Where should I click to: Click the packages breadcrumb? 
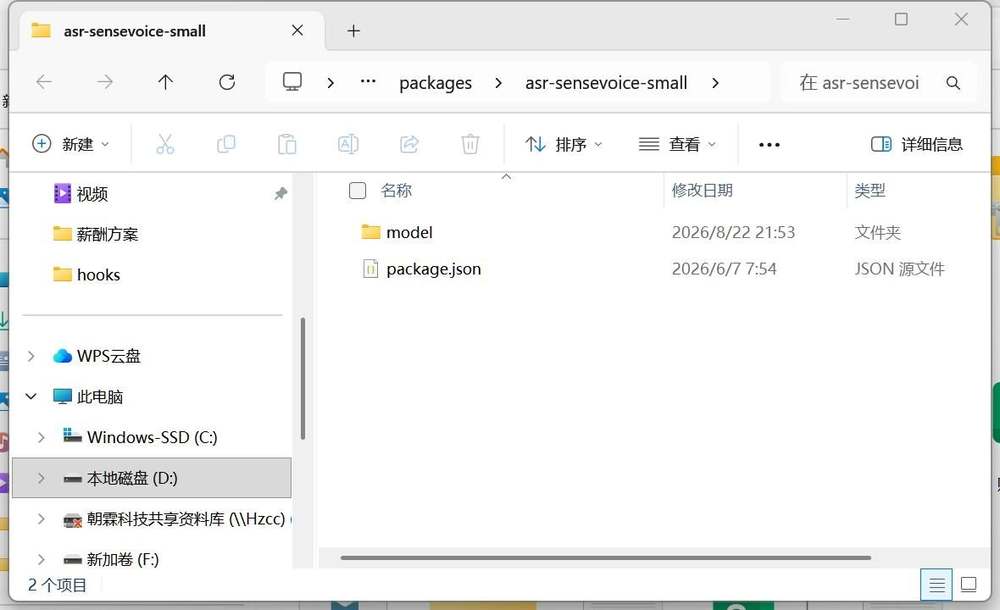[436, 83]
